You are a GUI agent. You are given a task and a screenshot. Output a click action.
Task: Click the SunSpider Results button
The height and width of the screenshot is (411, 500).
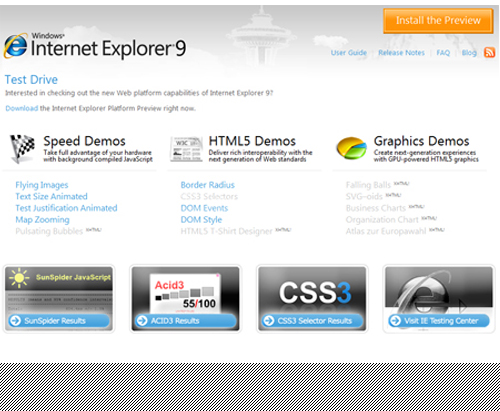pos(59,321)
